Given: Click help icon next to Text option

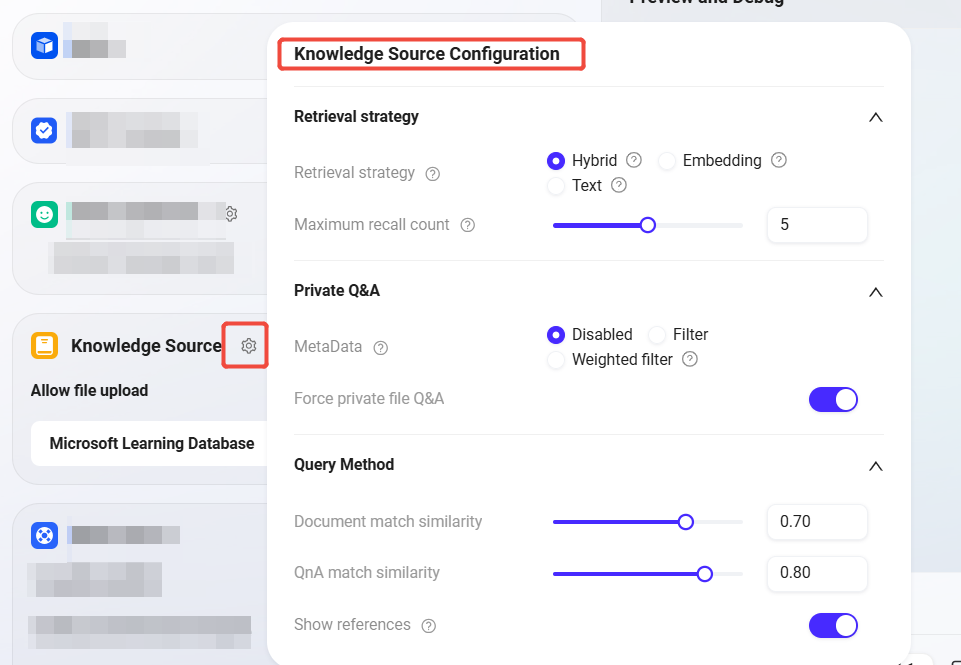Looking at the screenshot, I should [x=619, y=185].
